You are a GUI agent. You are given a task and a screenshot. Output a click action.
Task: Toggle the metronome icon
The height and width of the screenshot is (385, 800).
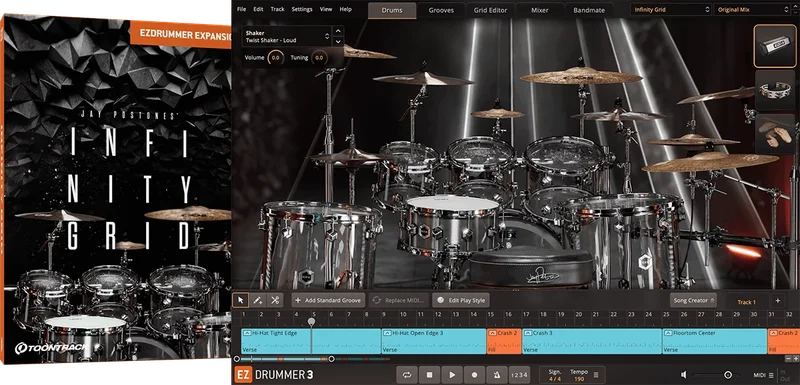(x=496, y=375)
